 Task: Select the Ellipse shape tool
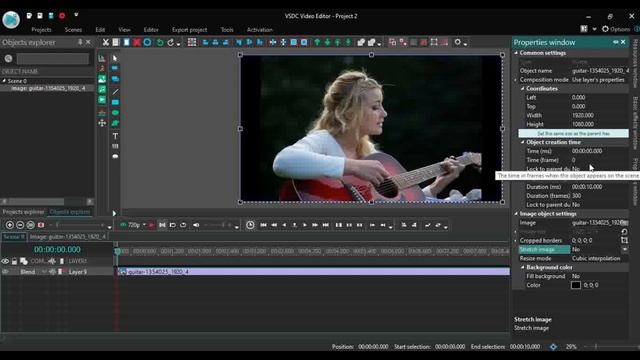[116, 113]
